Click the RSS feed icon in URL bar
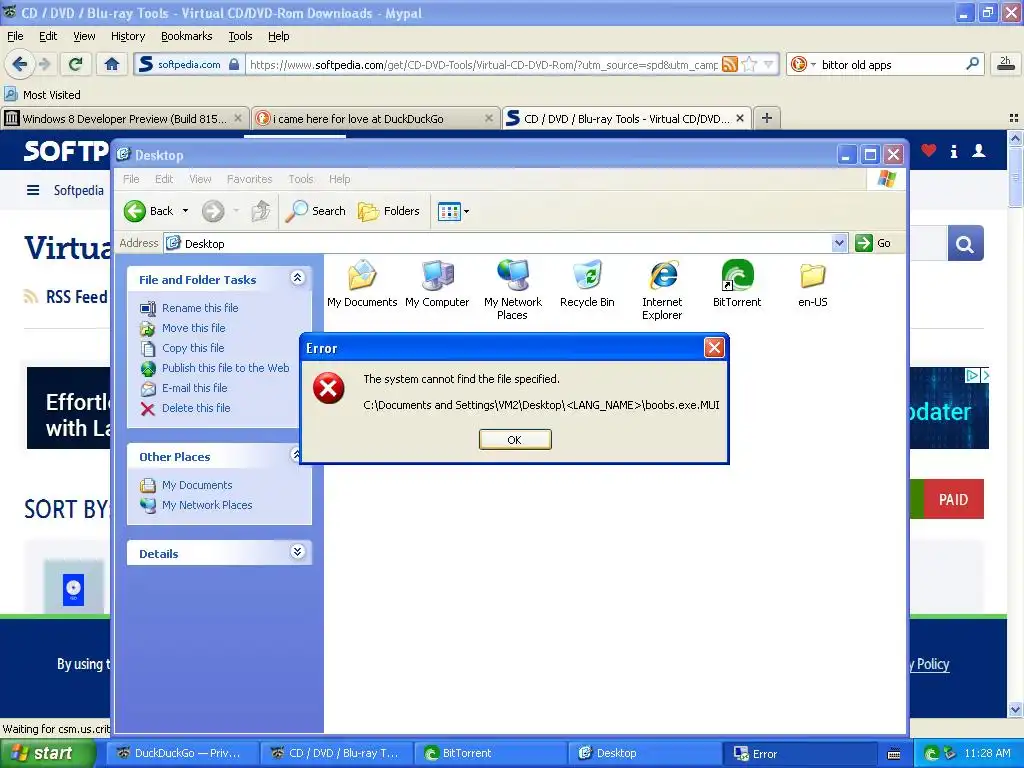Screen dimensions: 1024x768 coord(730,64)
